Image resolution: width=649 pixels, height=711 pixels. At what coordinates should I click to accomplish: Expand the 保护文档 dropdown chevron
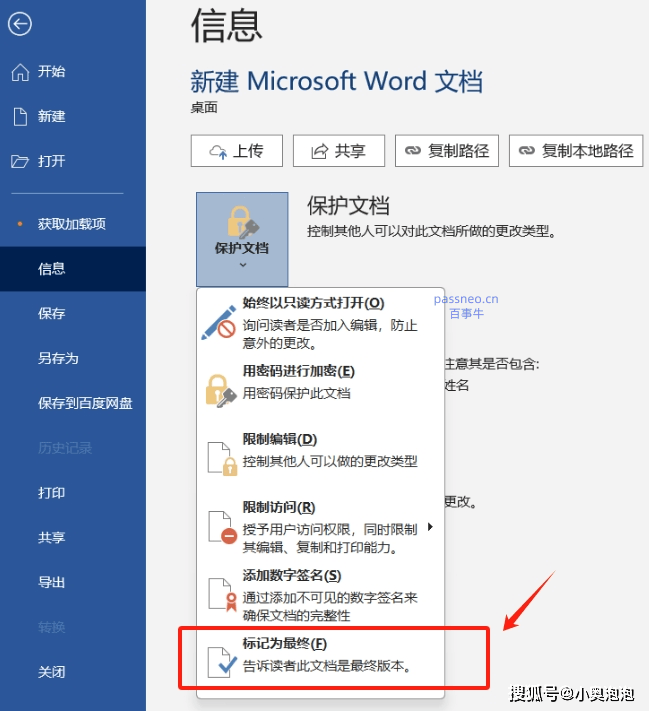pos(243,265)
